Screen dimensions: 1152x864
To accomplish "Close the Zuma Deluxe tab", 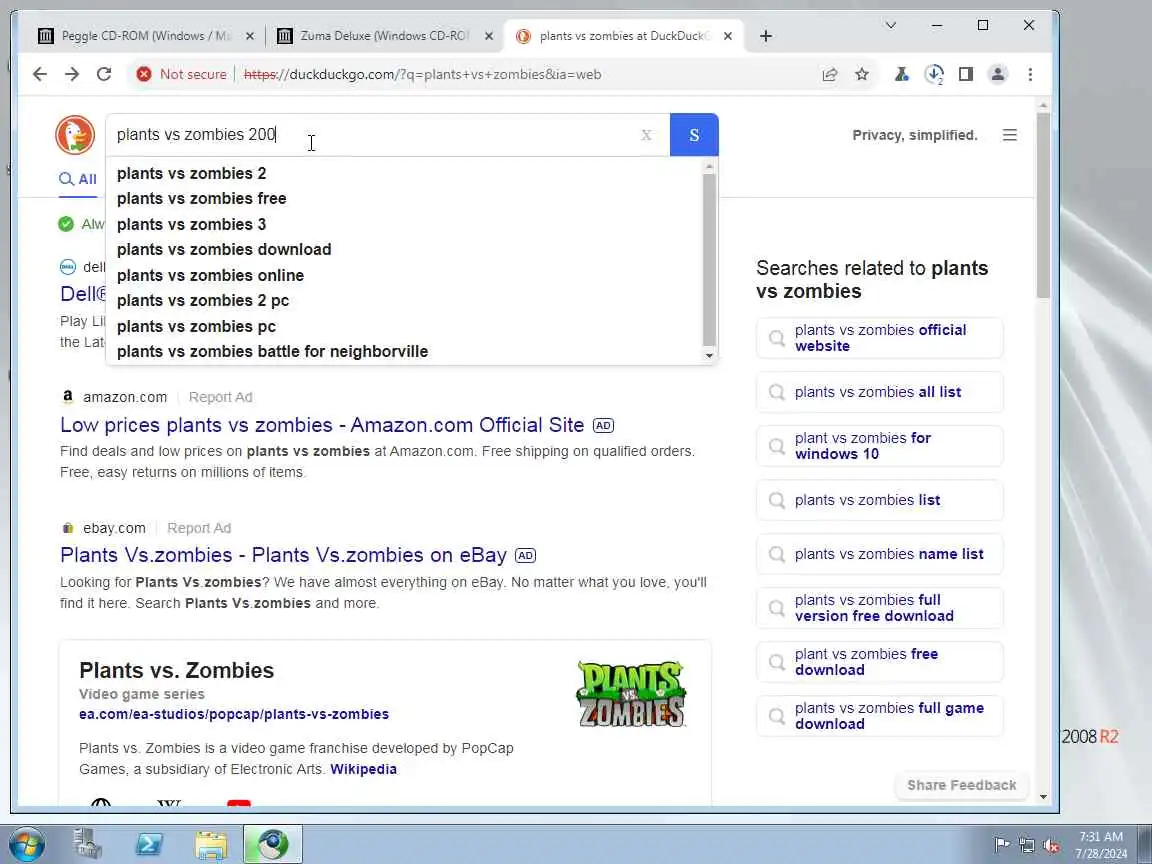I will click(489, 36).
